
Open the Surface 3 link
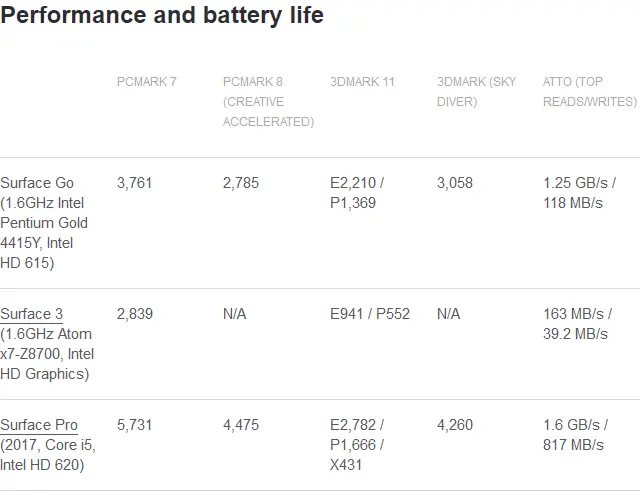tap(31, 314)
